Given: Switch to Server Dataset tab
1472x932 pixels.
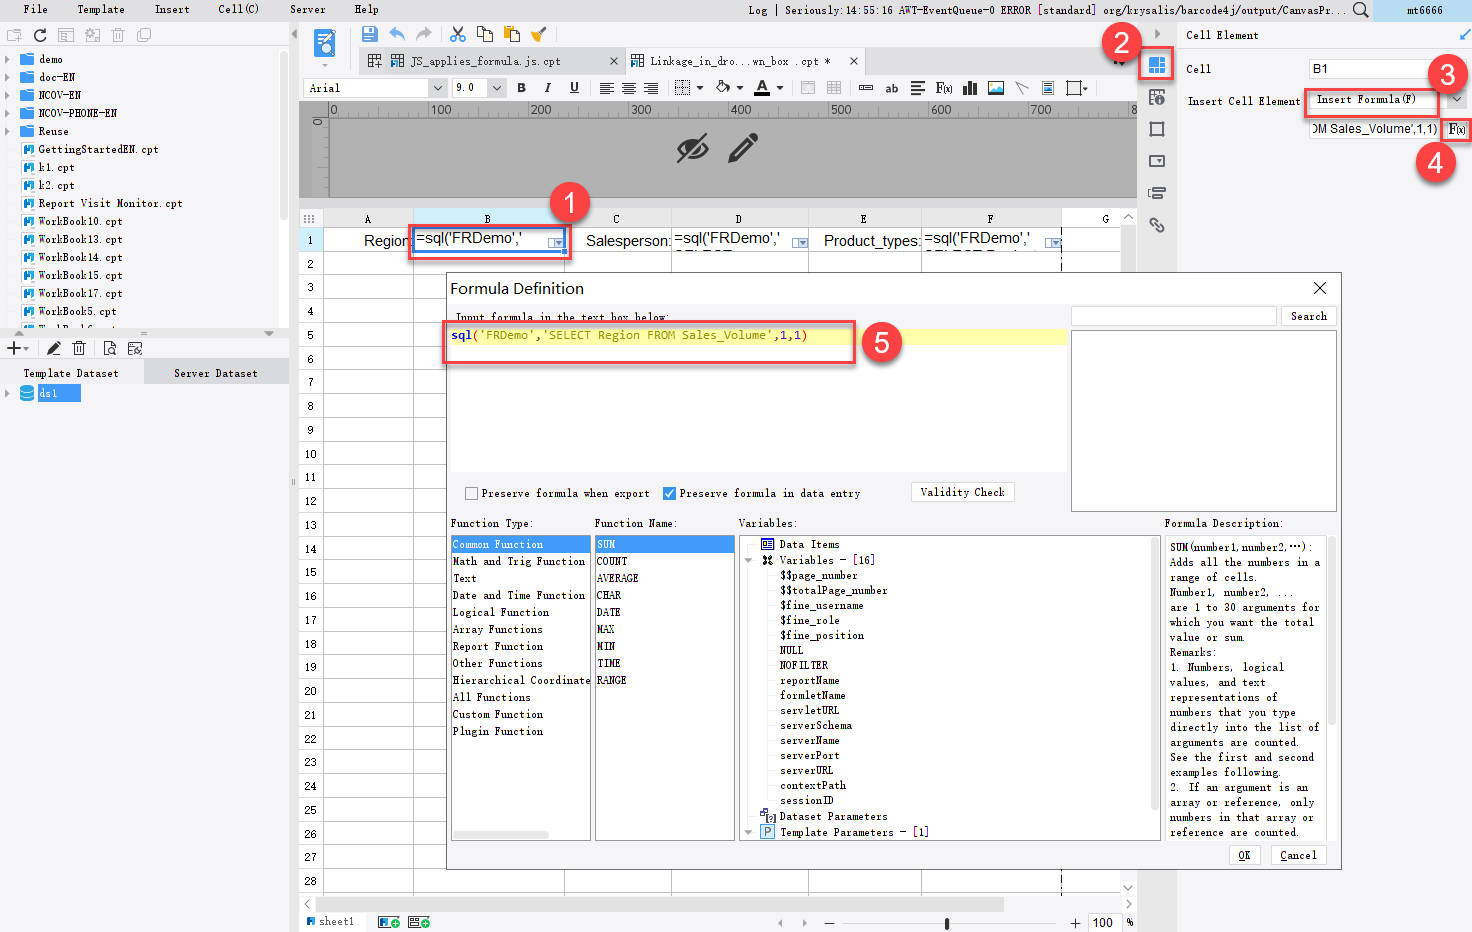Looking at the screenshot, I should coord(215,373).
